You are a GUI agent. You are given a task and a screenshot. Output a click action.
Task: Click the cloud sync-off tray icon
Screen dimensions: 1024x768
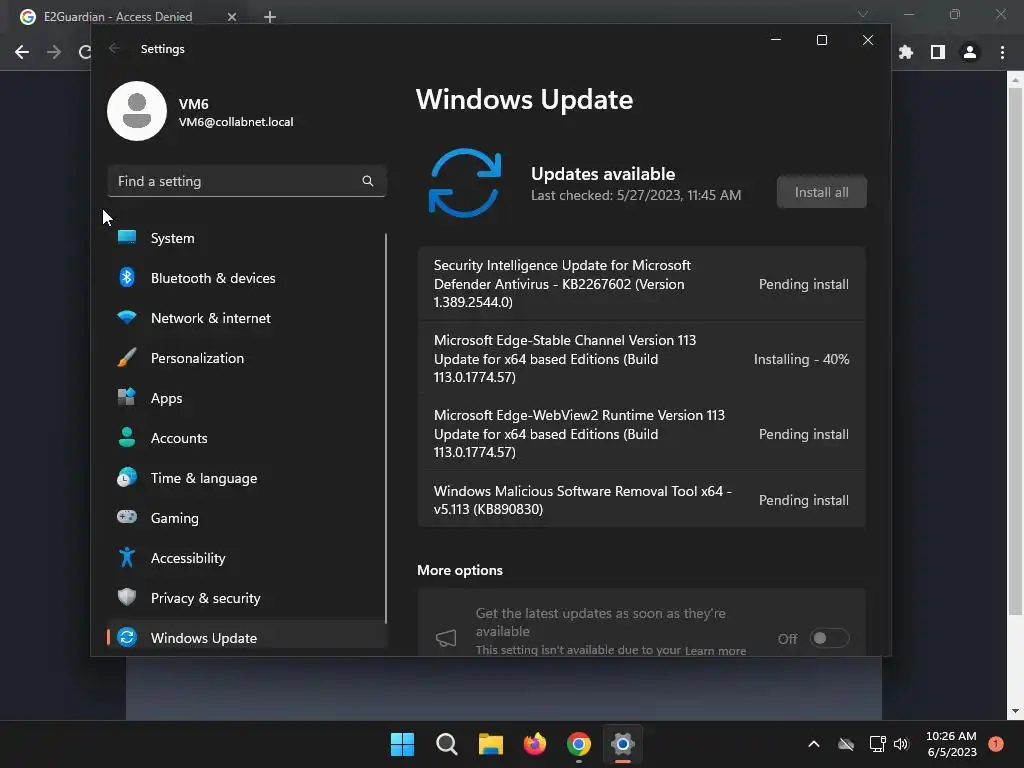[846, 744]
